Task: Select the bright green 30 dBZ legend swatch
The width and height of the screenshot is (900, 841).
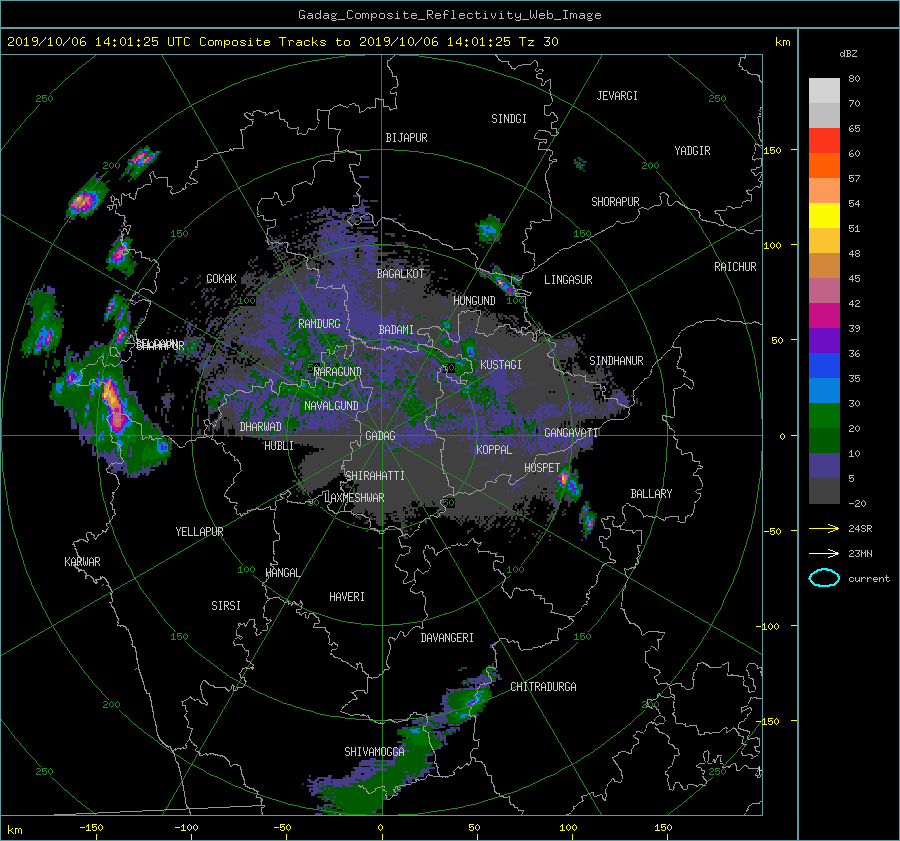Action: (x=824, y=416)
